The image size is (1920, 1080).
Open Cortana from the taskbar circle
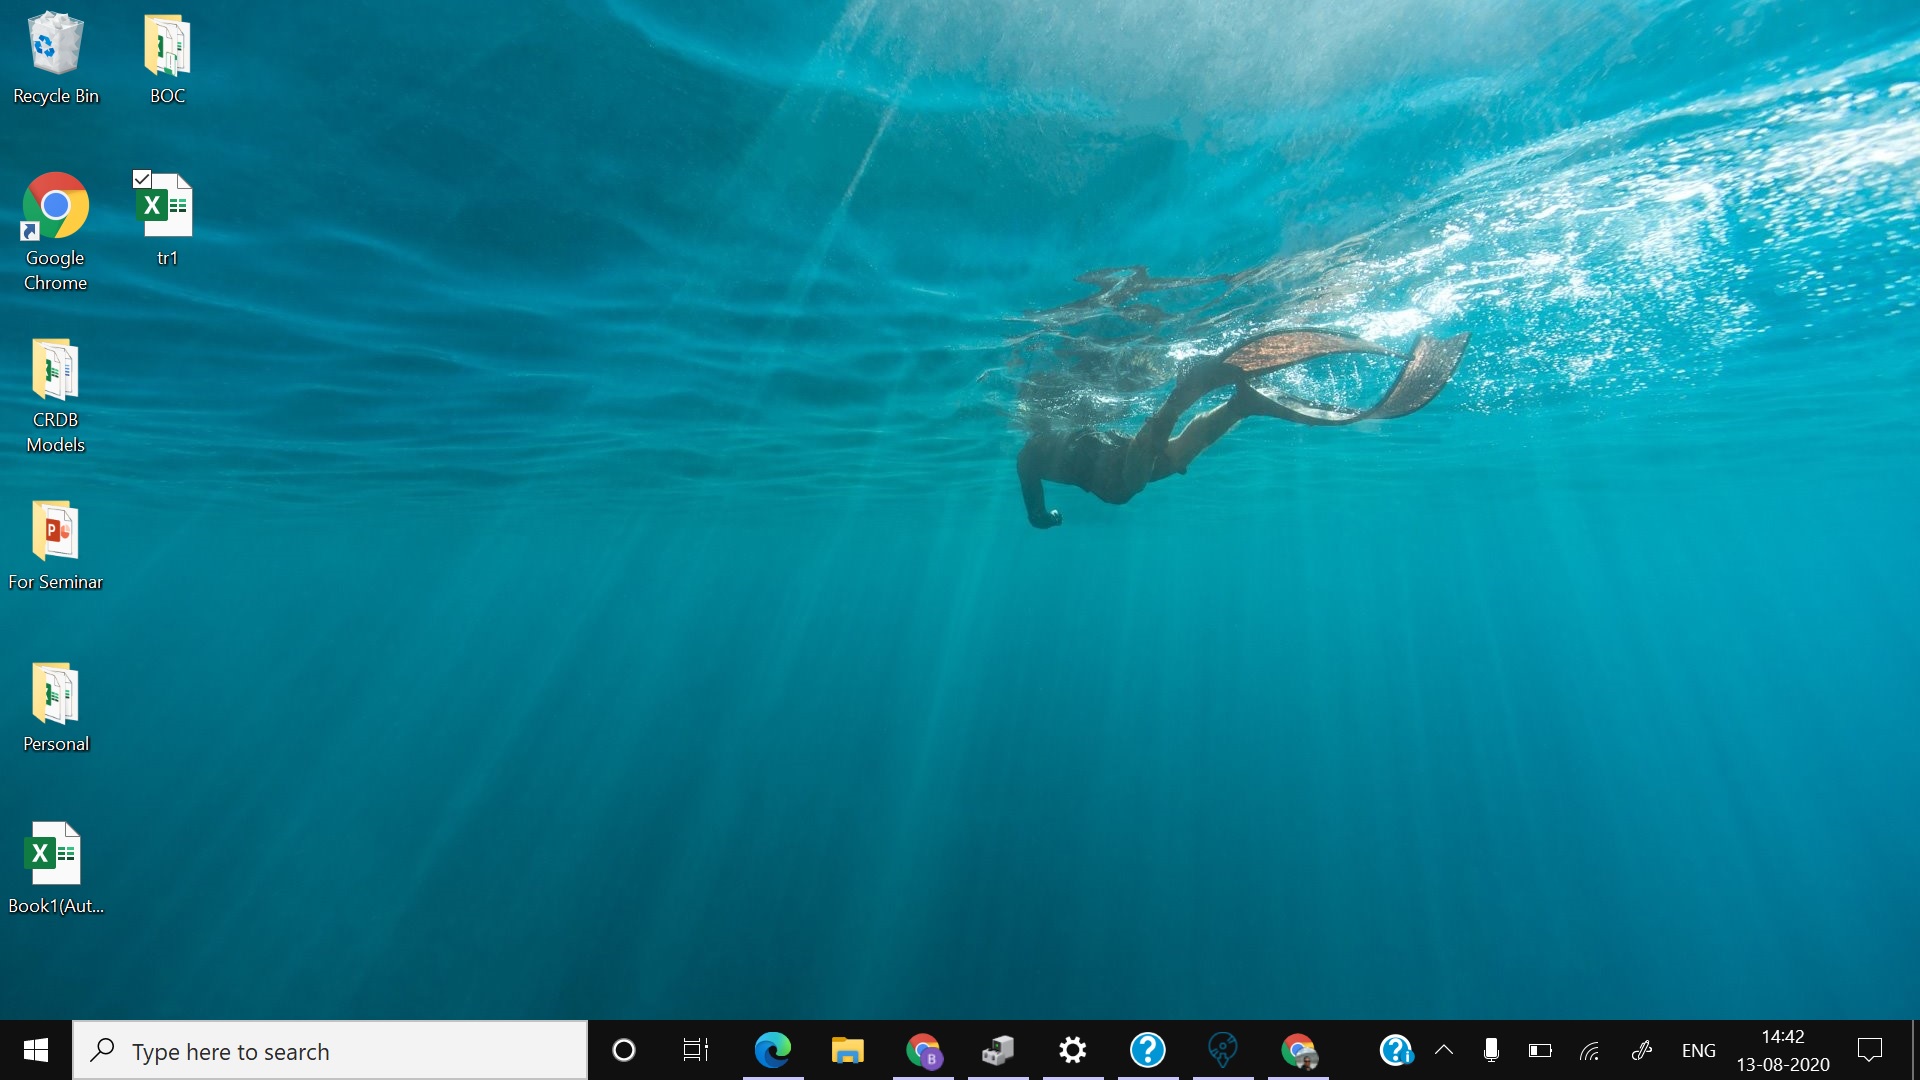click(x=624, y=1050)
